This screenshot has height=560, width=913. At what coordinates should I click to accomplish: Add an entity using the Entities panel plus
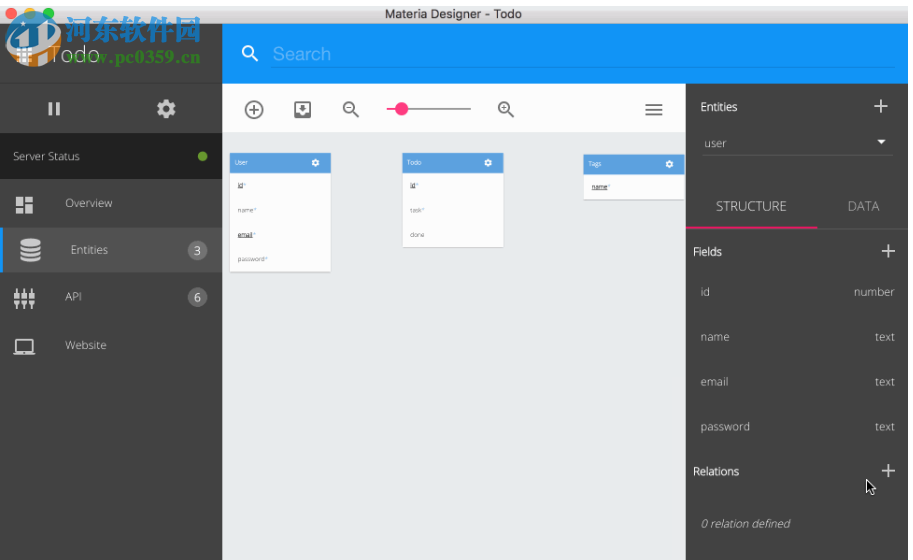(x=880, y=106)
